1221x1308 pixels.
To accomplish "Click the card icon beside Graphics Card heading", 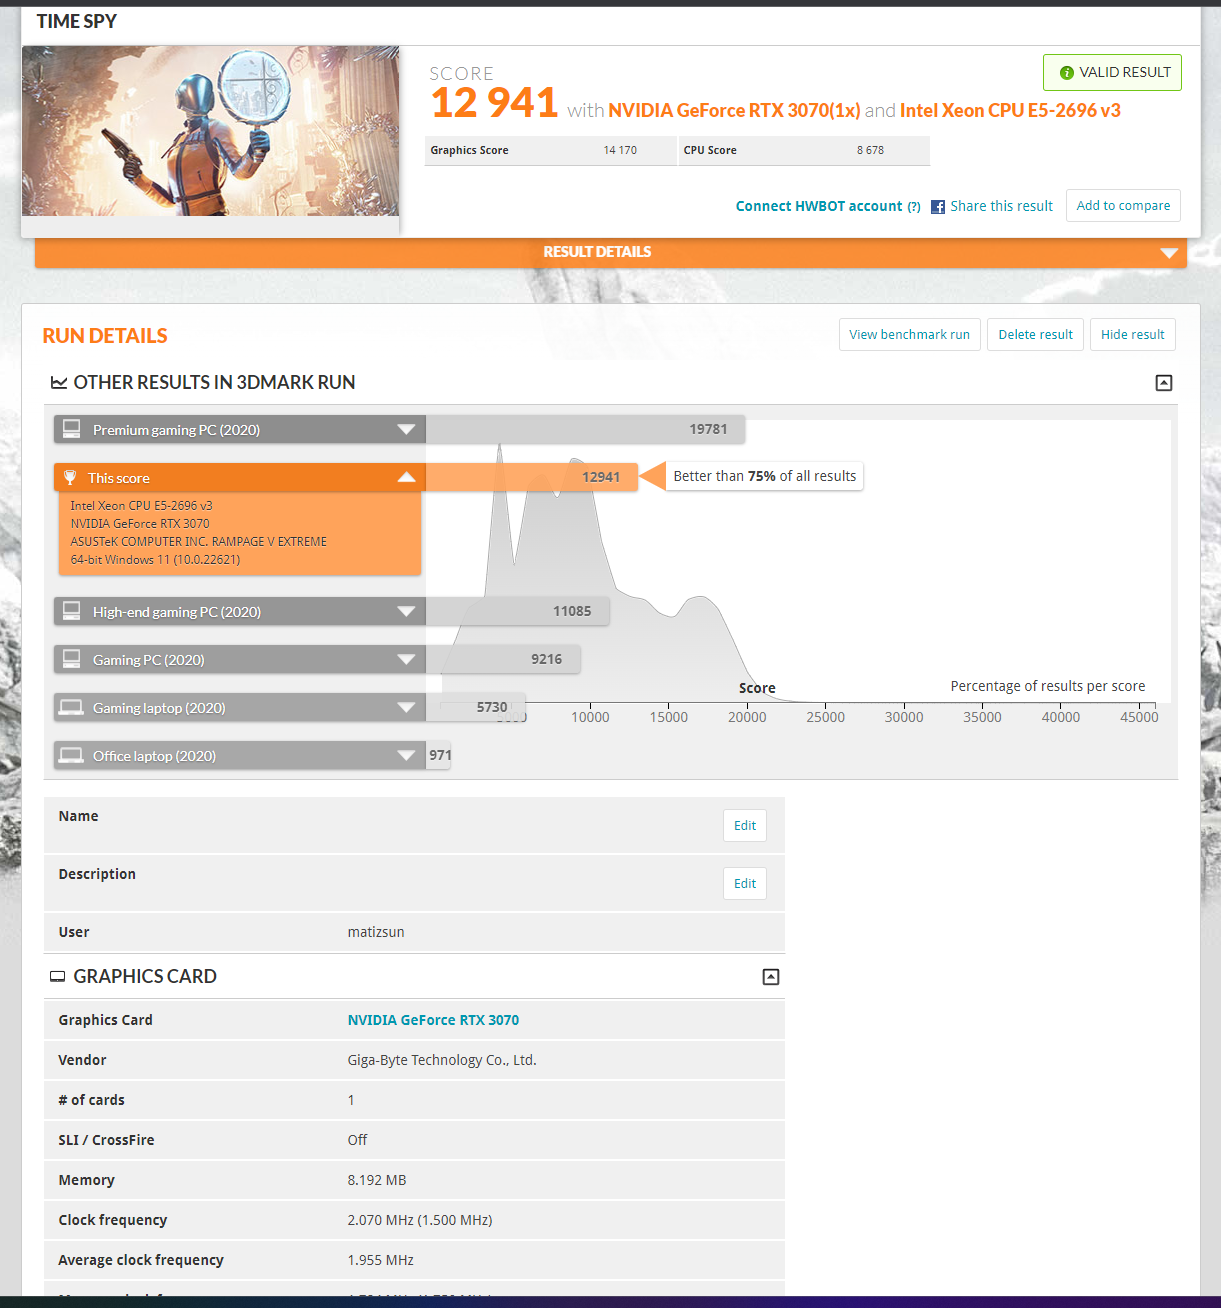I will coord(58,977).
